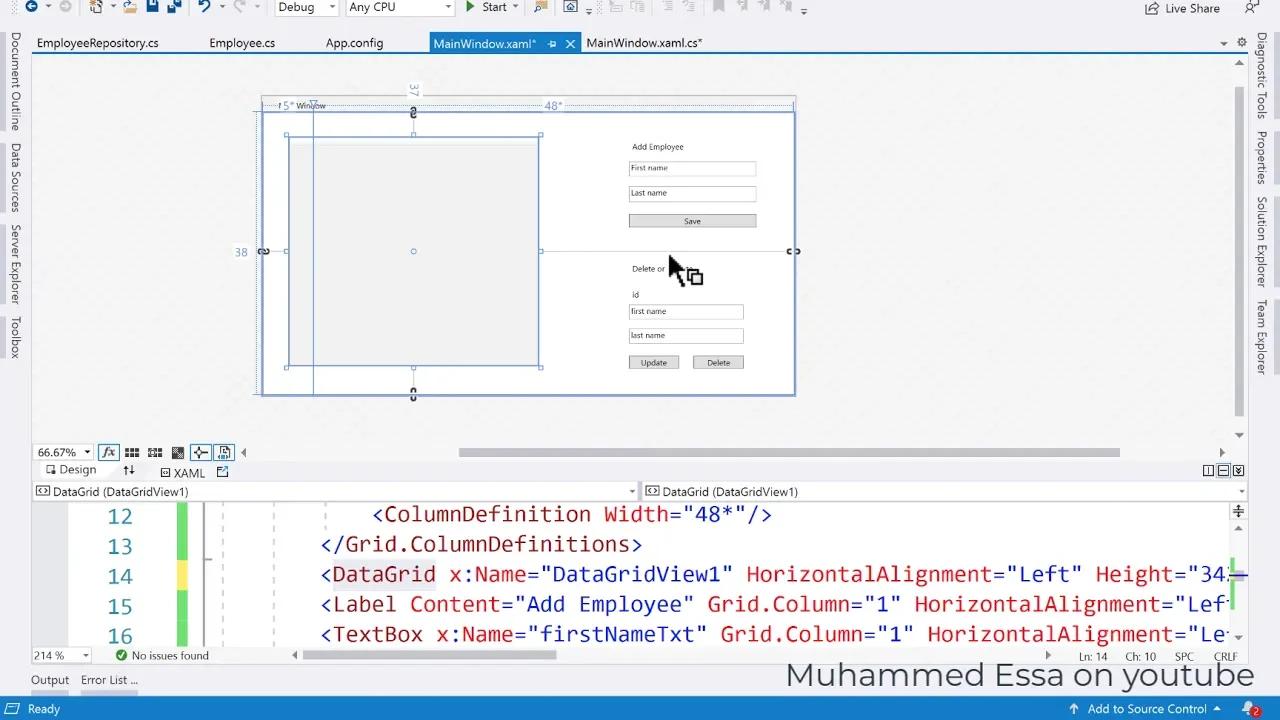Save the current file via toolbar
The width and height of the screenshot is (1280, 720).
pos(152,8)
